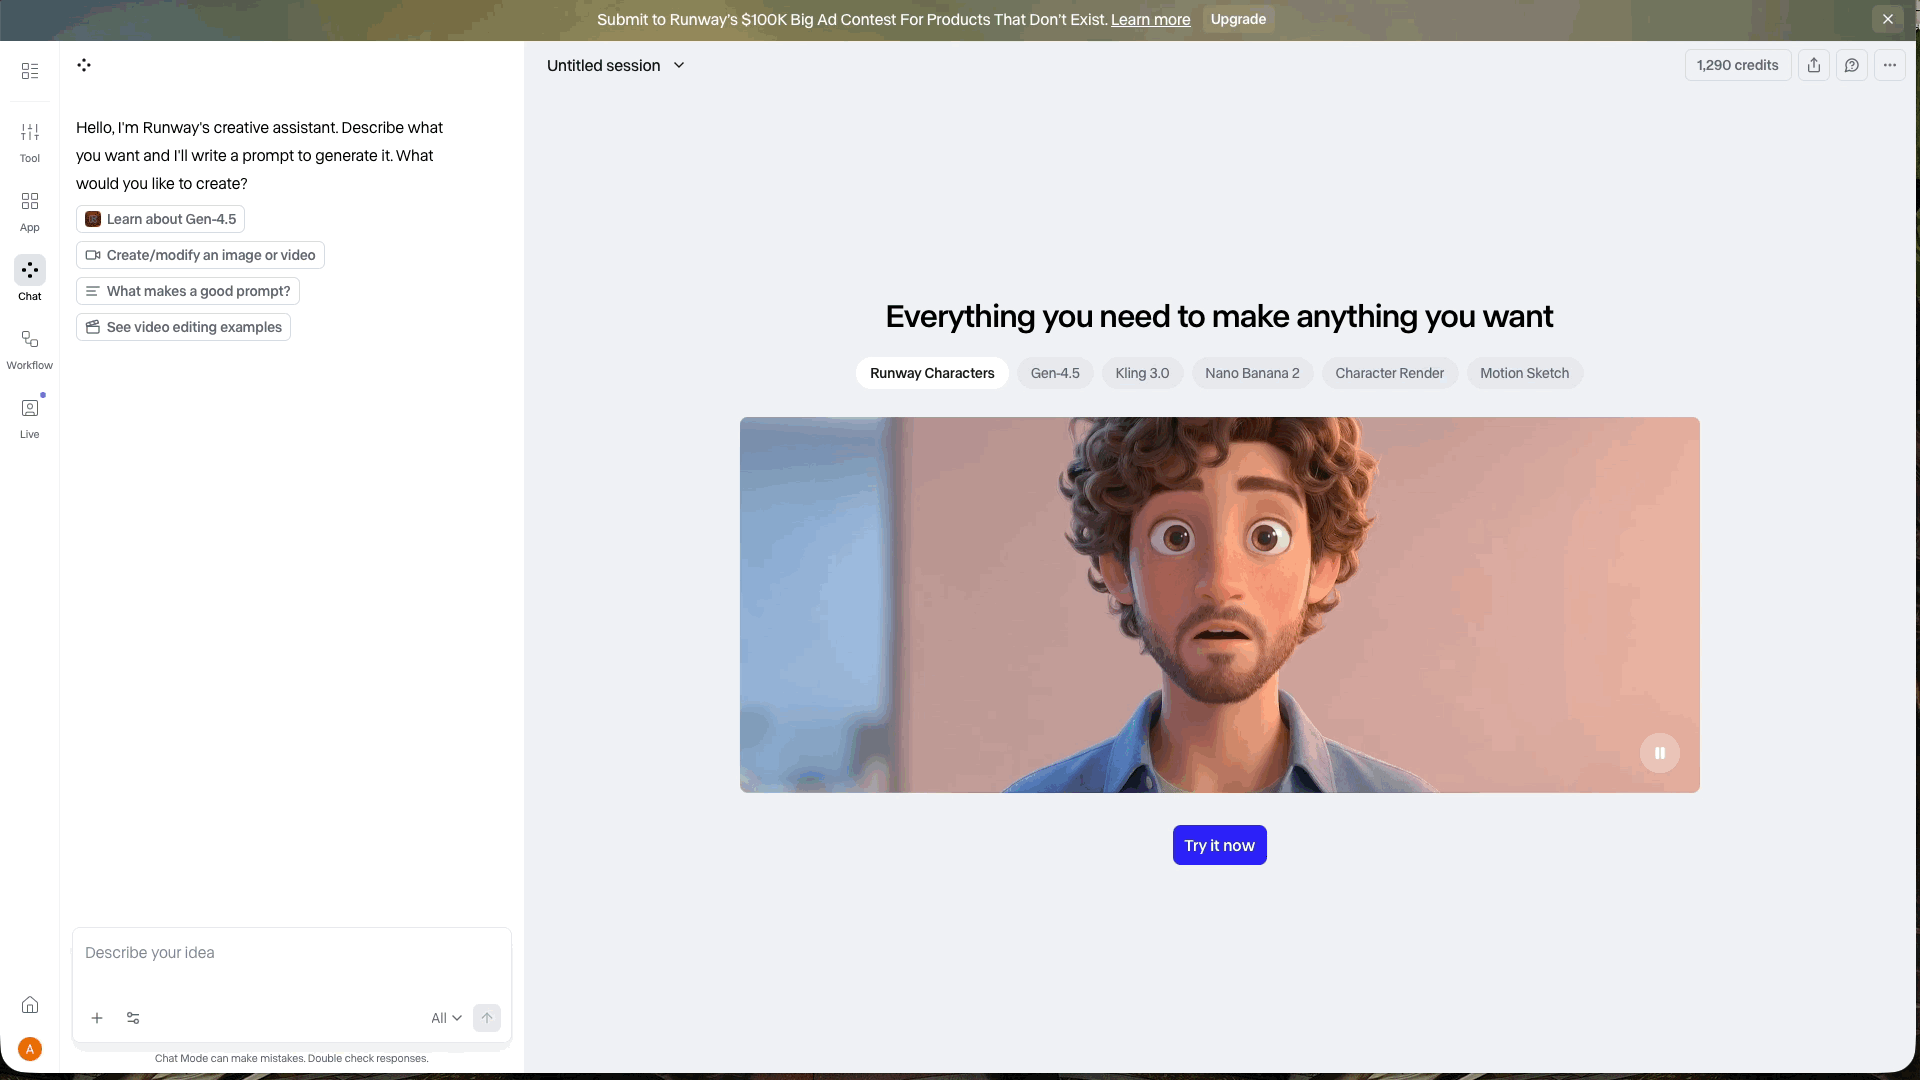This screenshot has width=1920, height=1080.
Task: Open the App section in the sidebar
Action: click(x=29, y=209)
